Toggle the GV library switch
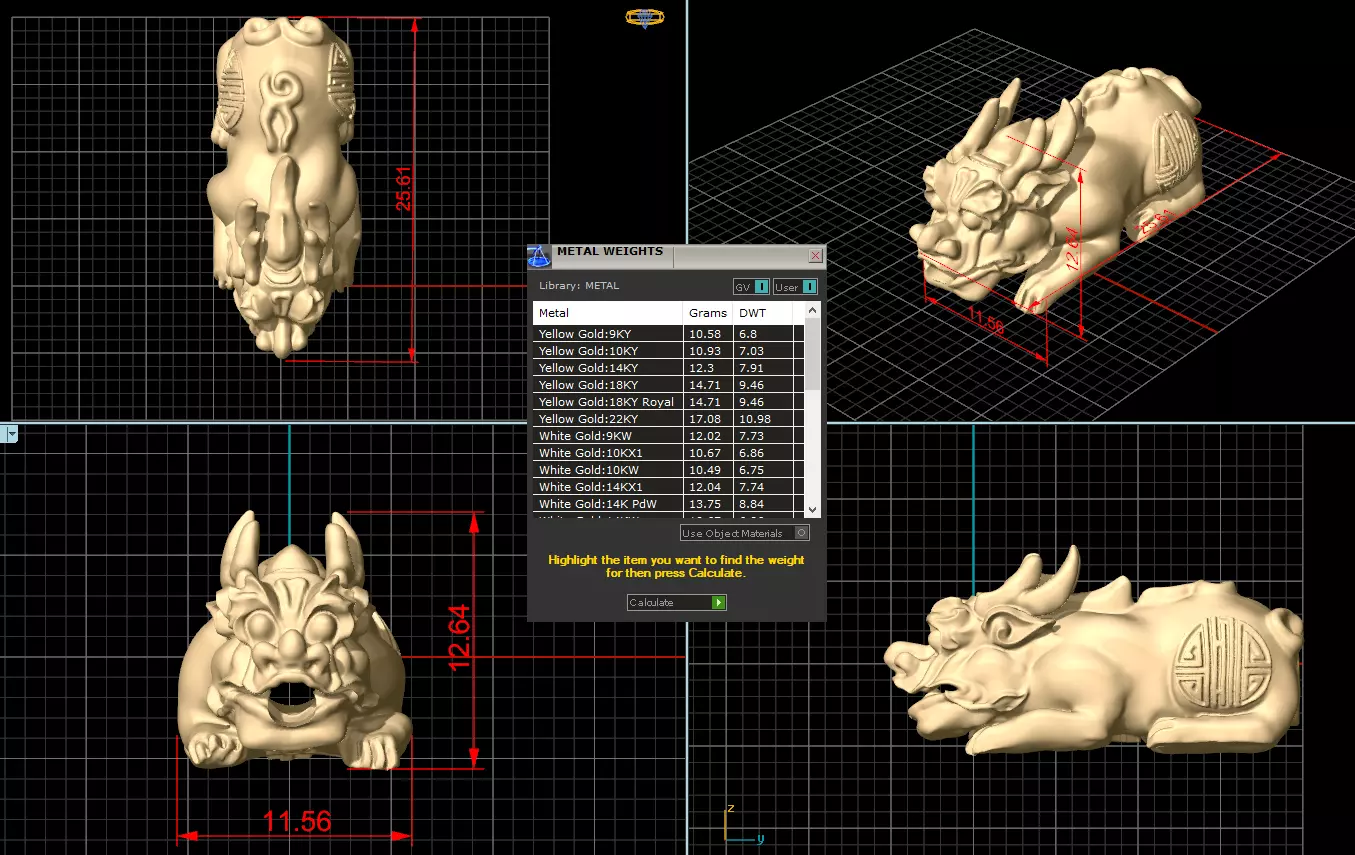Image resolution: width=1355 pixels, height=855 pixels. point(751,287)
